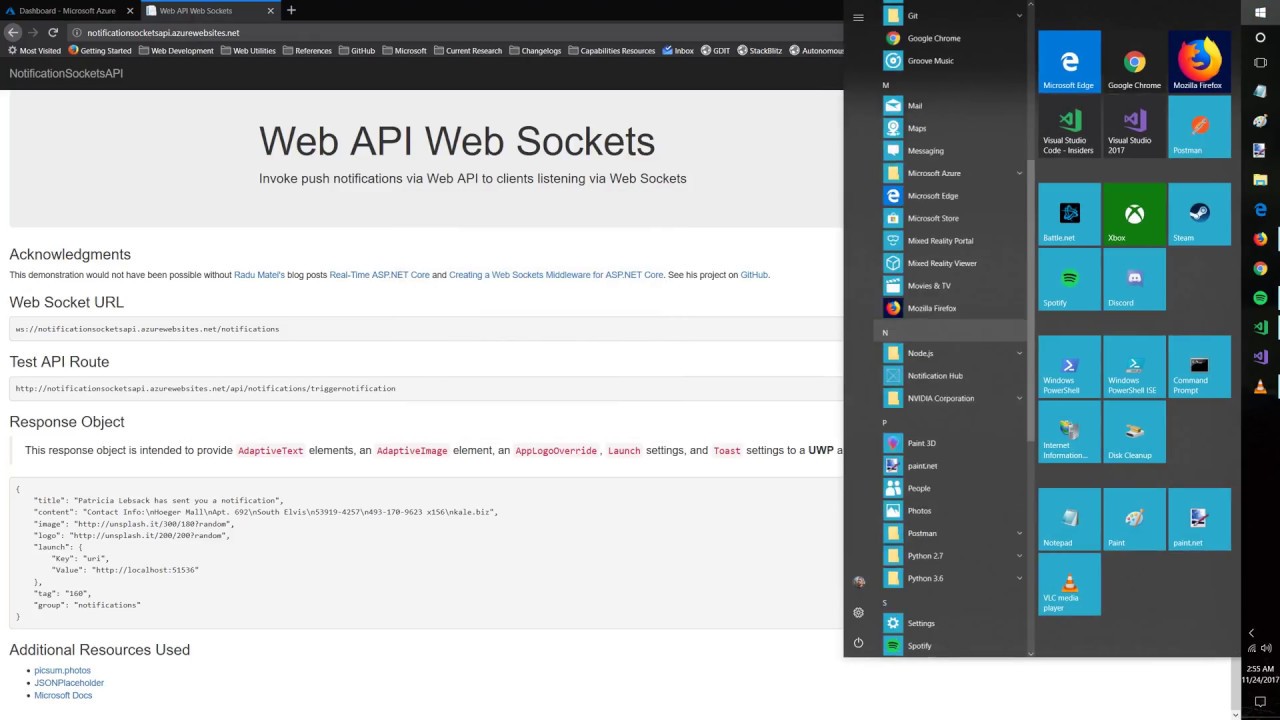This screenshot has height=720, width=1280.
Task: Expand the Start menu hamburger button
Action: 858,17
